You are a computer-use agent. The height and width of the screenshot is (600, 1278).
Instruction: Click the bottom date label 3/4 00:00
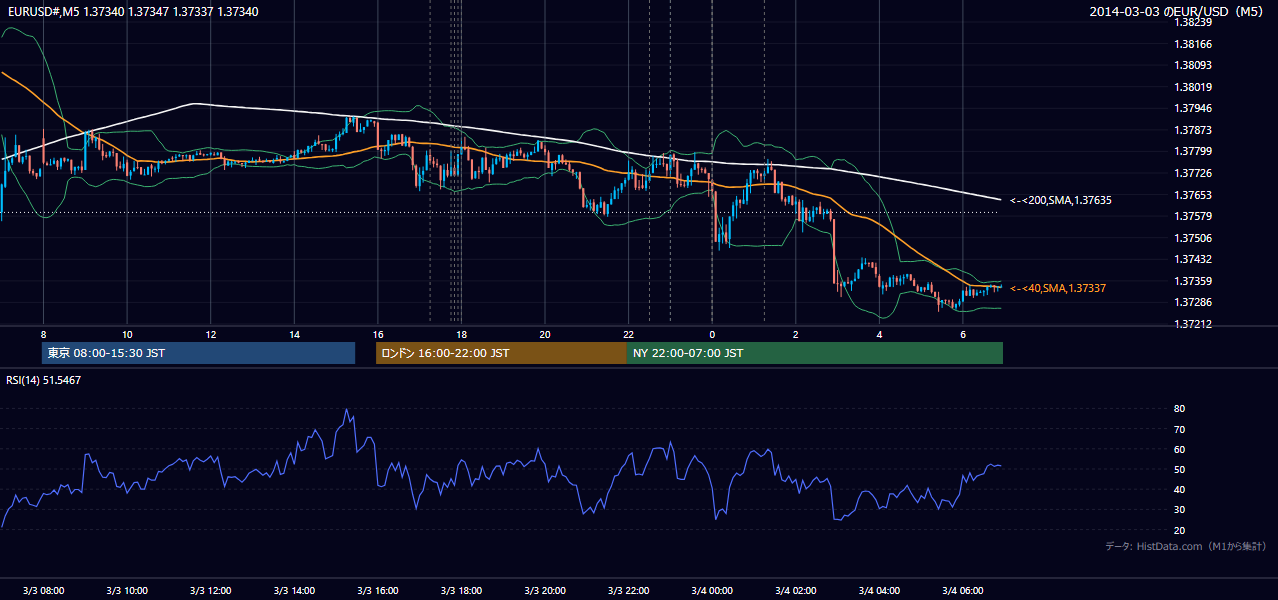(713, 590)
